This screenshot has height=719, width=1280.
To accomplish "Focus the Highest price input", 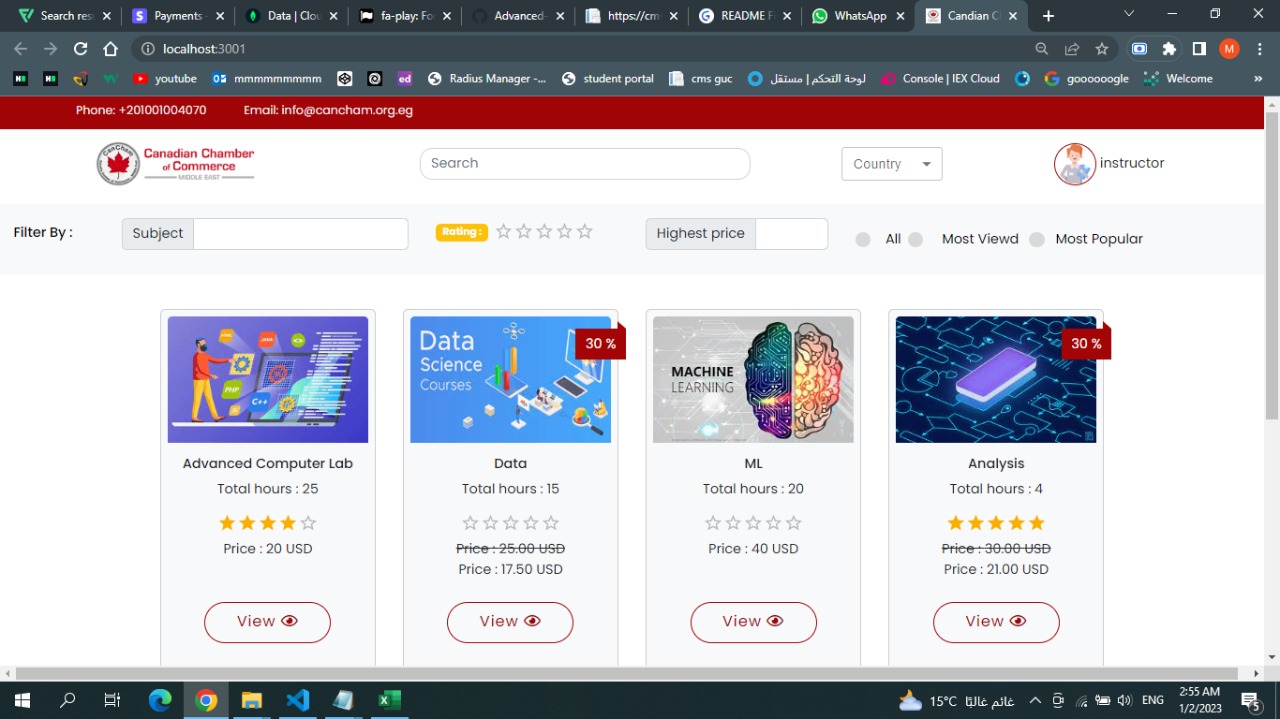I will point(791,233).
